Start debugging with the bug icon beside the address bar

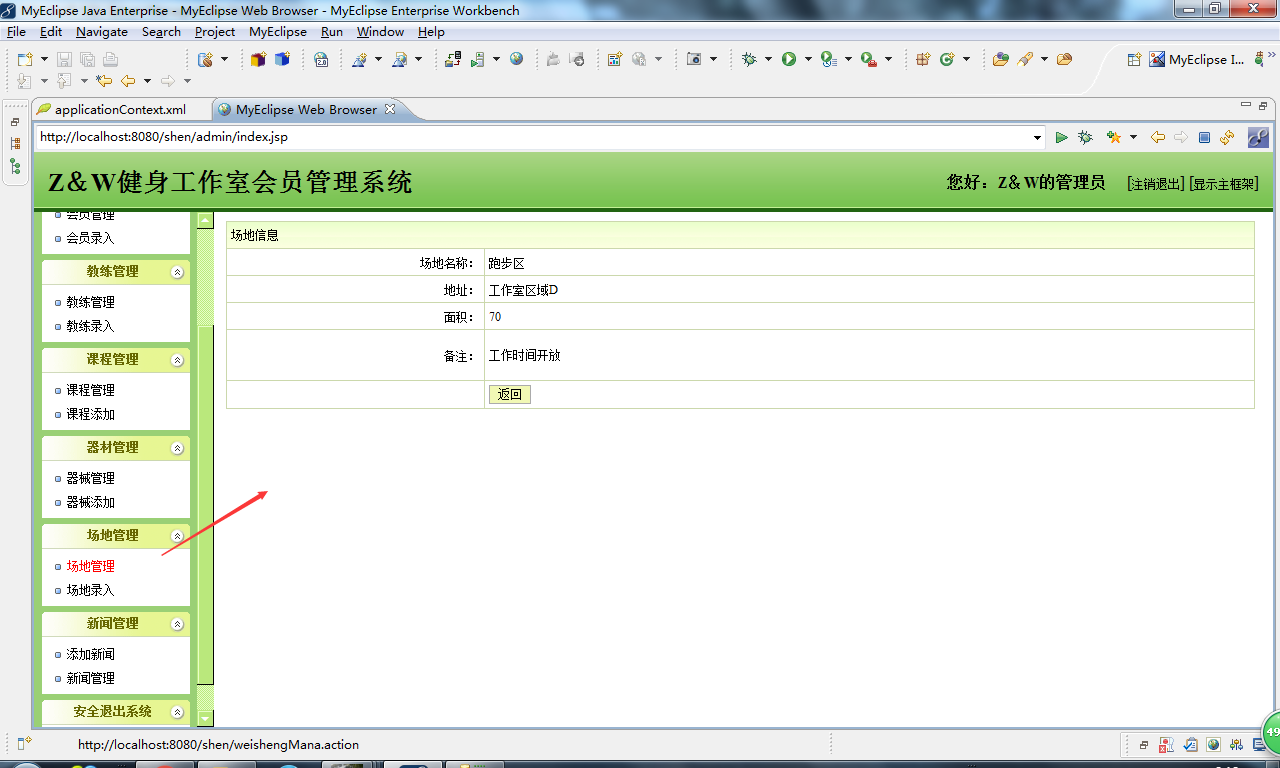coord(1086,137)
